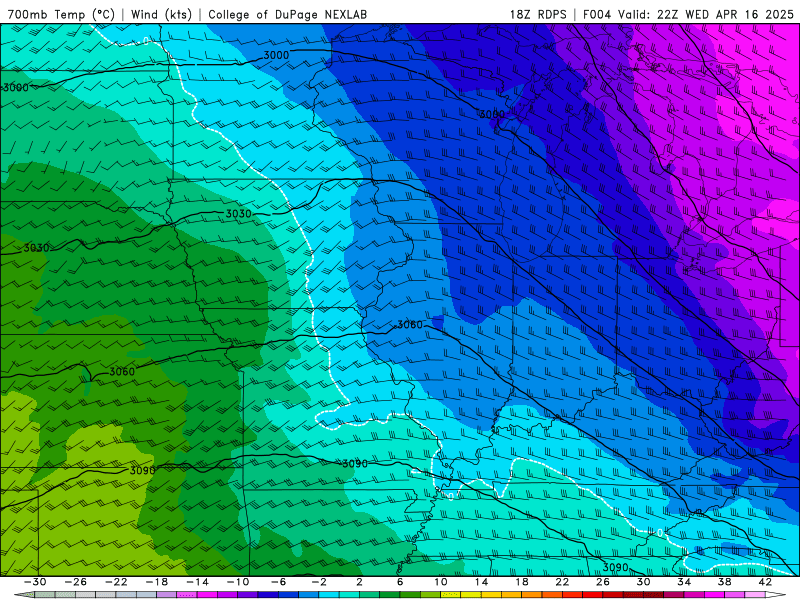
Task: Click the 6 degree scale label
Action: (x=400, y=582)
